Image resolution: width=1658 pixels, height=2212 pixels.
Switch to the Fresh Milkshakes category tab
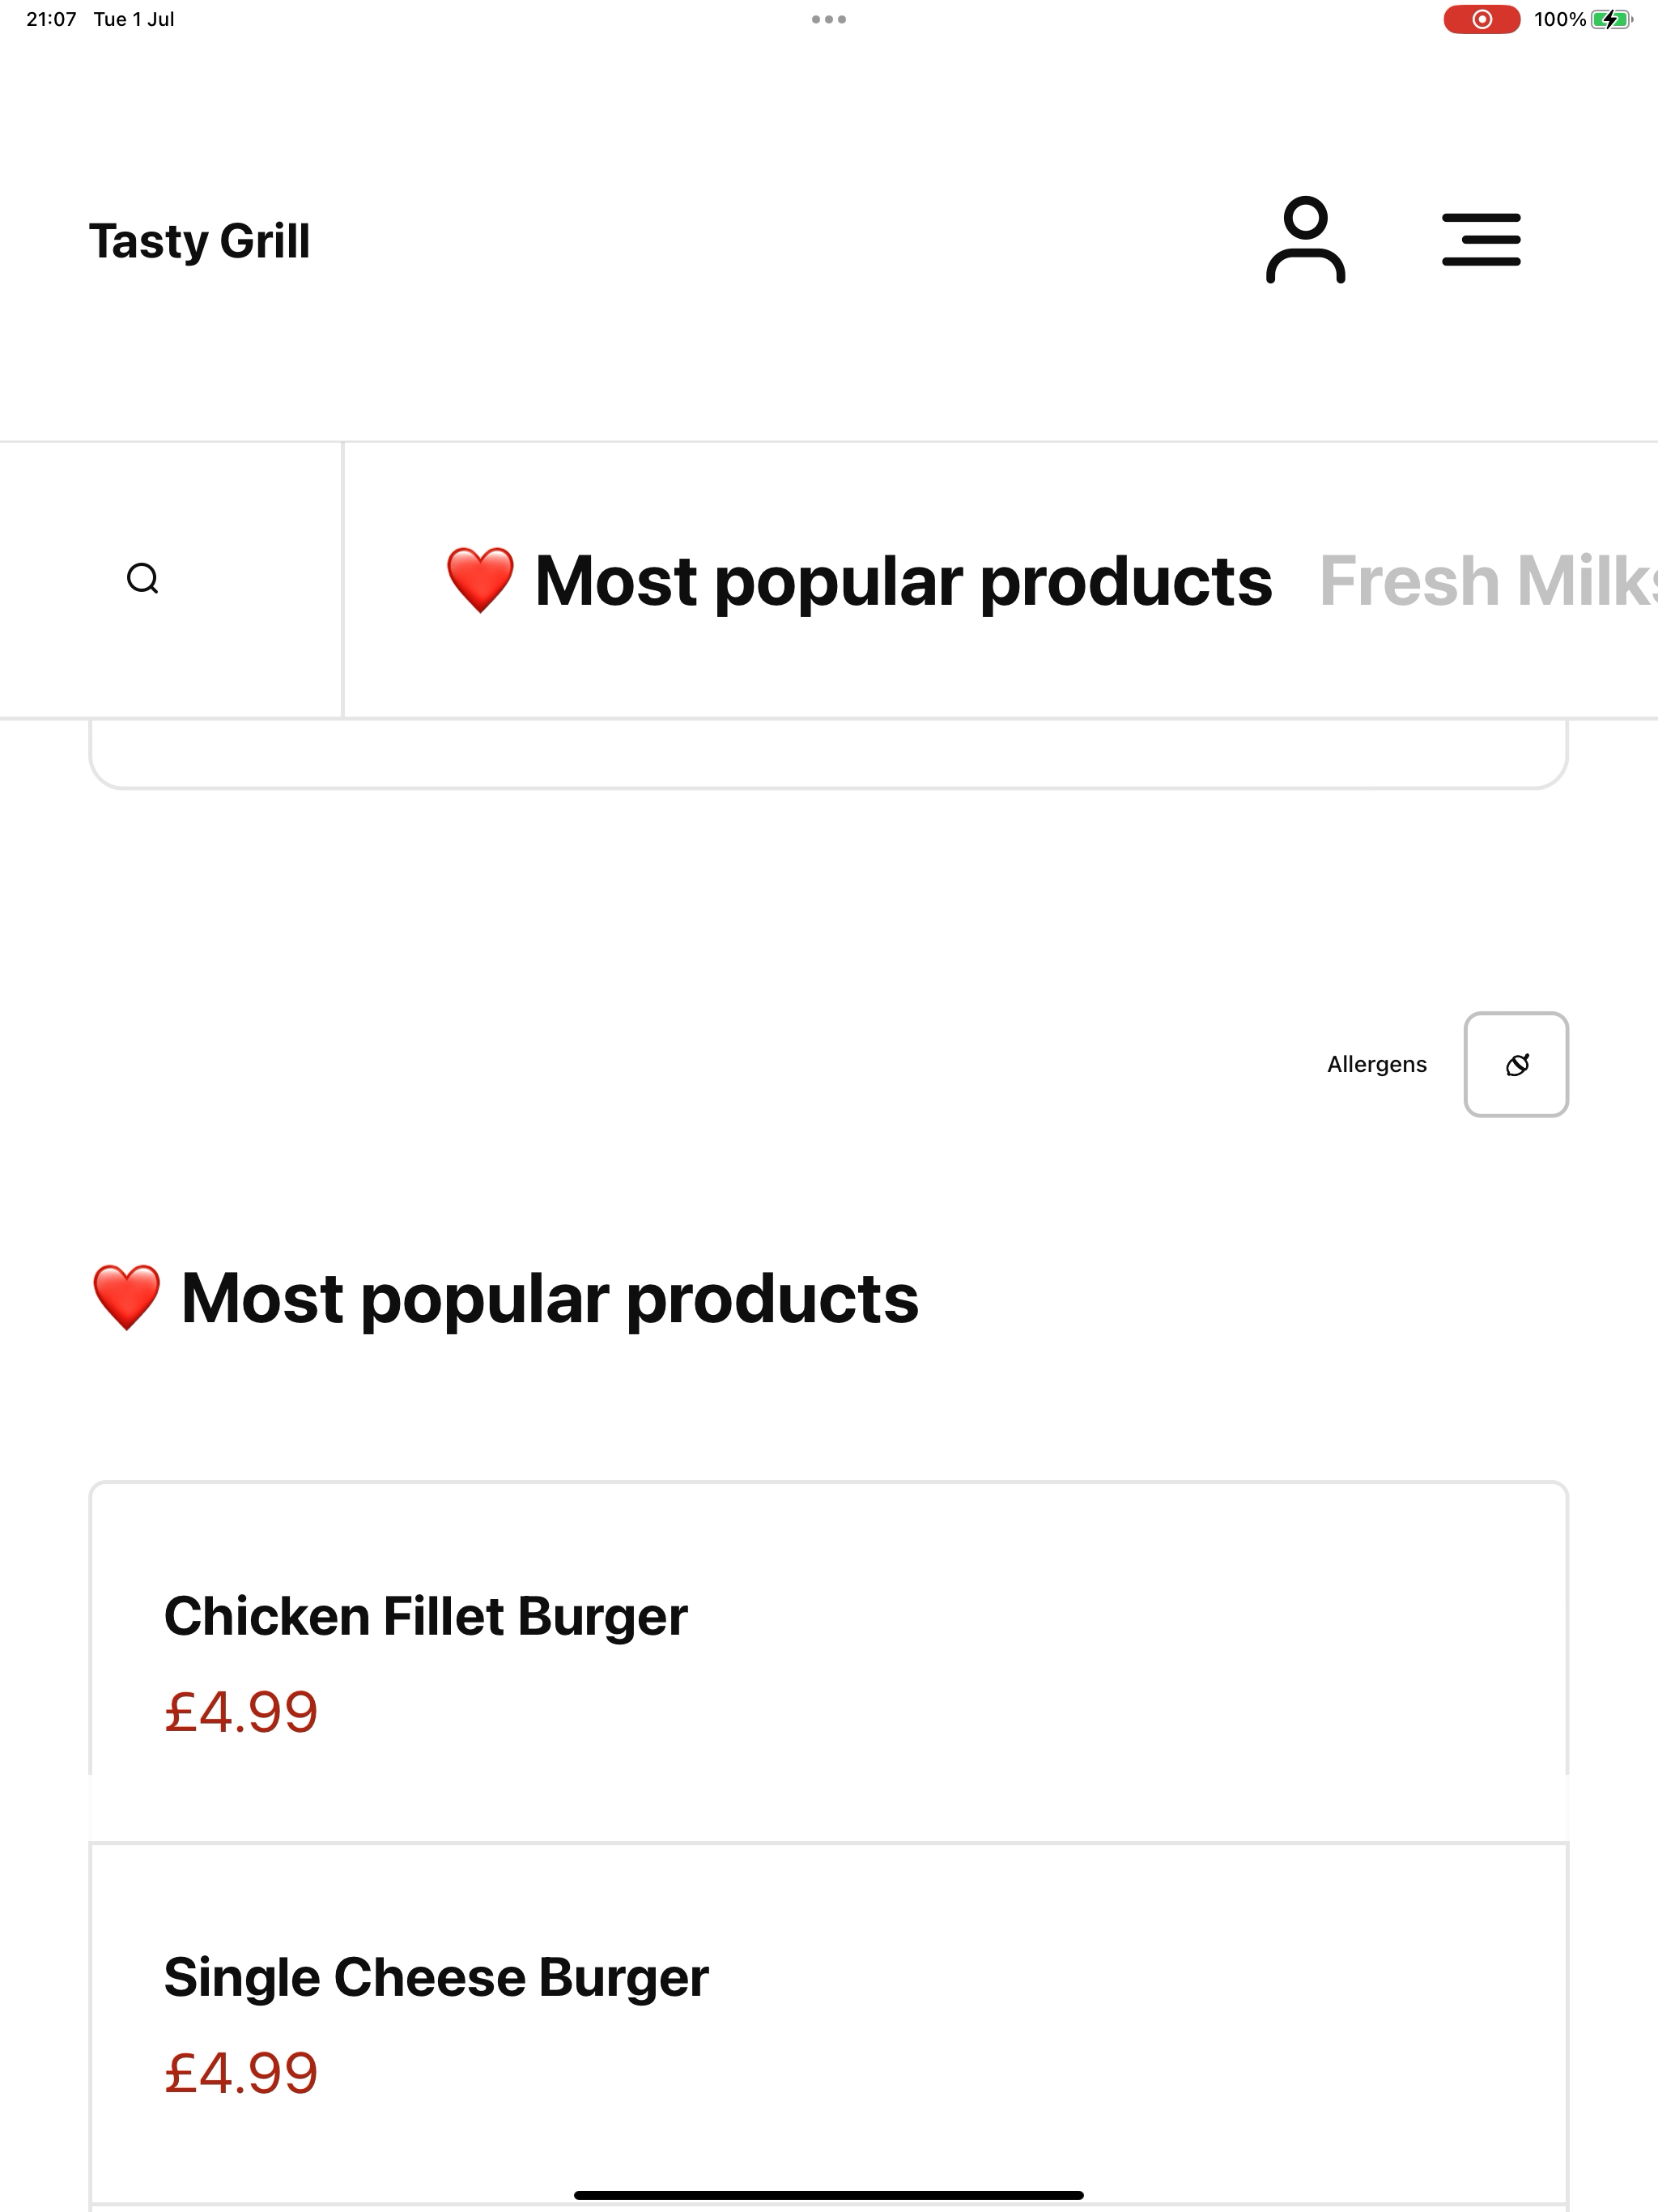[1488, 580]
